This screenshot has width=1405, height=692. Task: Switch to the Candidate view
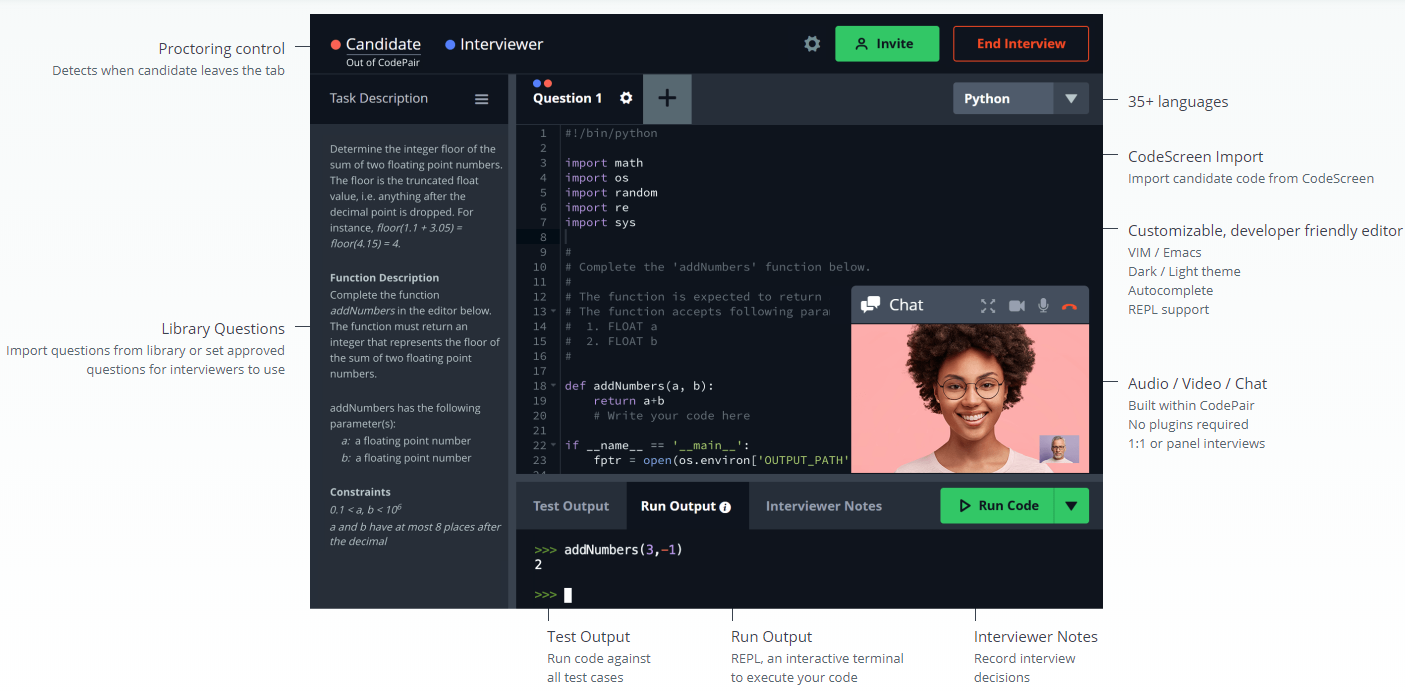[x=383, y=44]
